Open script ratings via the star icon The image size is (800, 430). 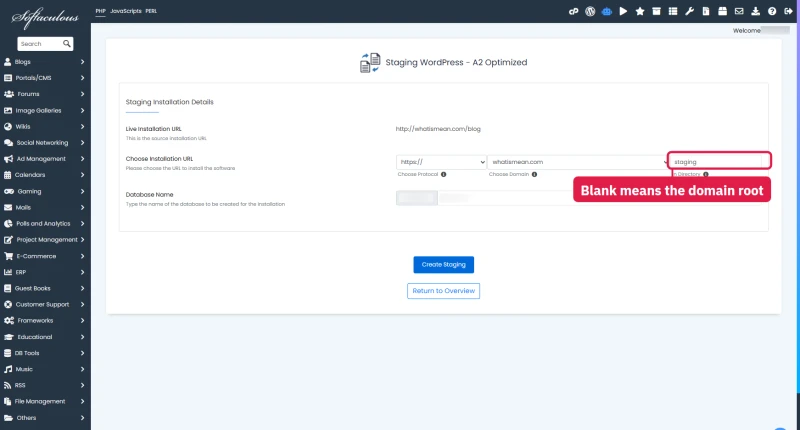(x=640, y=11)
